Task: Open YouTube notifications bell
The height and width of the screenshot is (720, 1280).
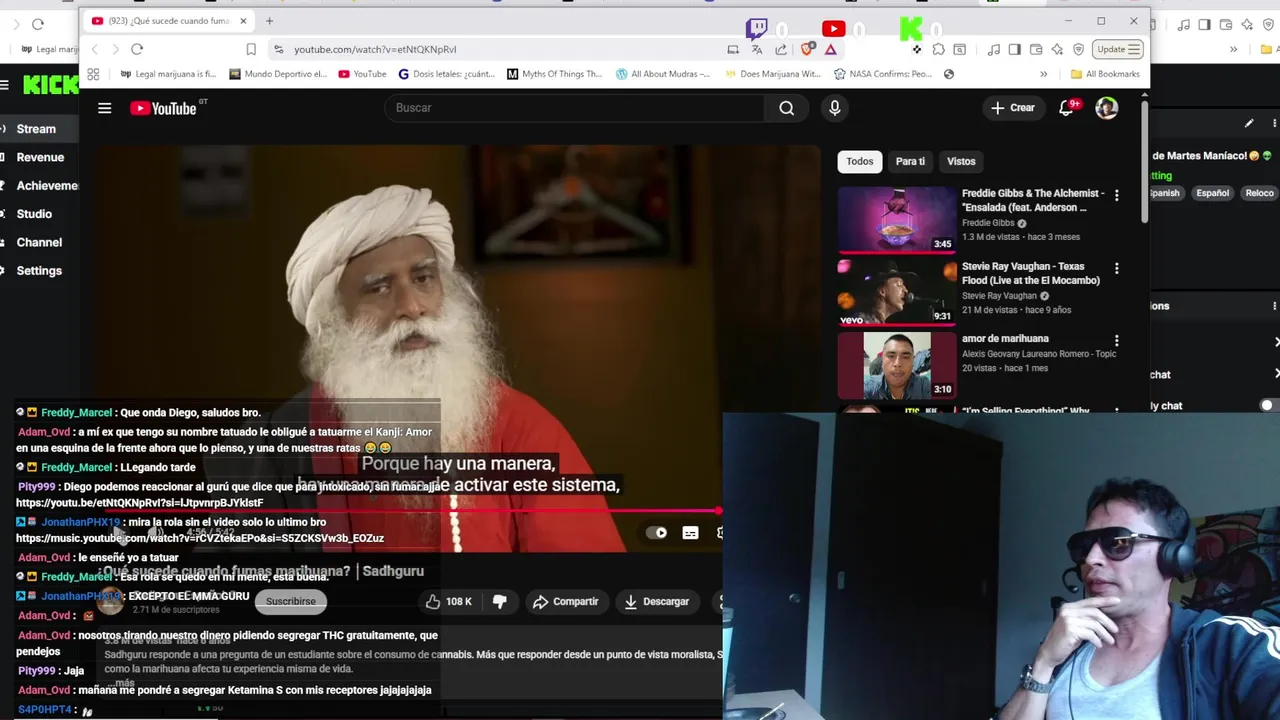Action: [1066, 108]
